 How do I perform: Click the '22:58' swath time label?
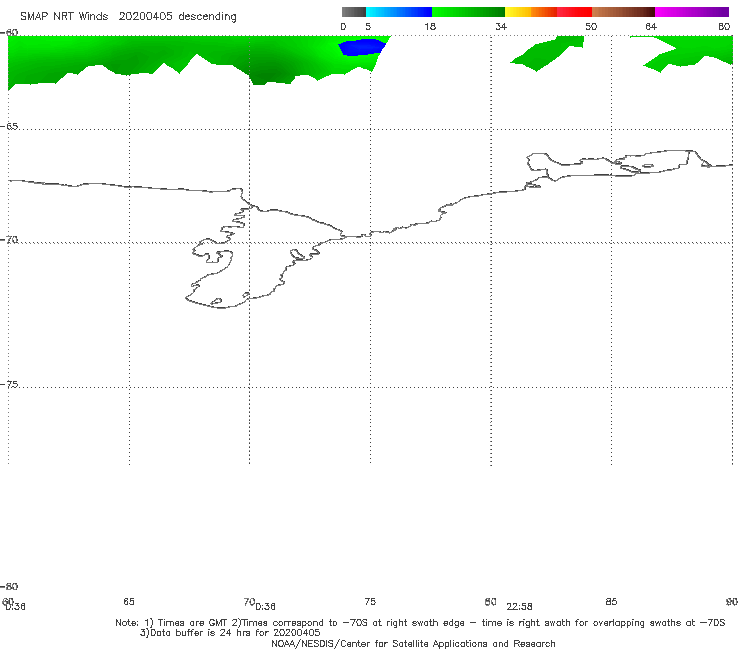tap(520, 607)
